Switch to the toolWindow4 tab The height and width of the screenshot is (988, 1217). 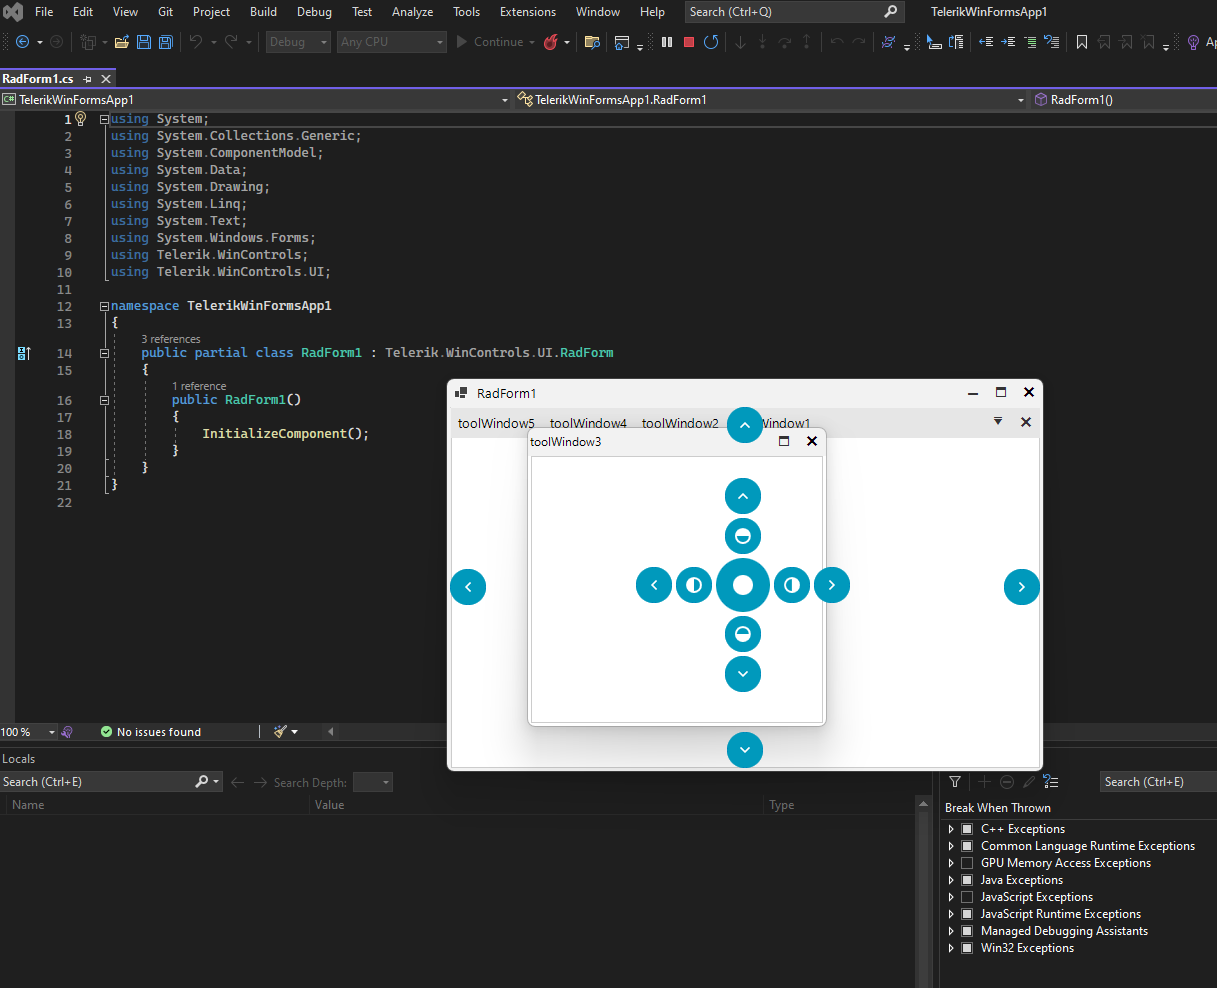[588, 423]
